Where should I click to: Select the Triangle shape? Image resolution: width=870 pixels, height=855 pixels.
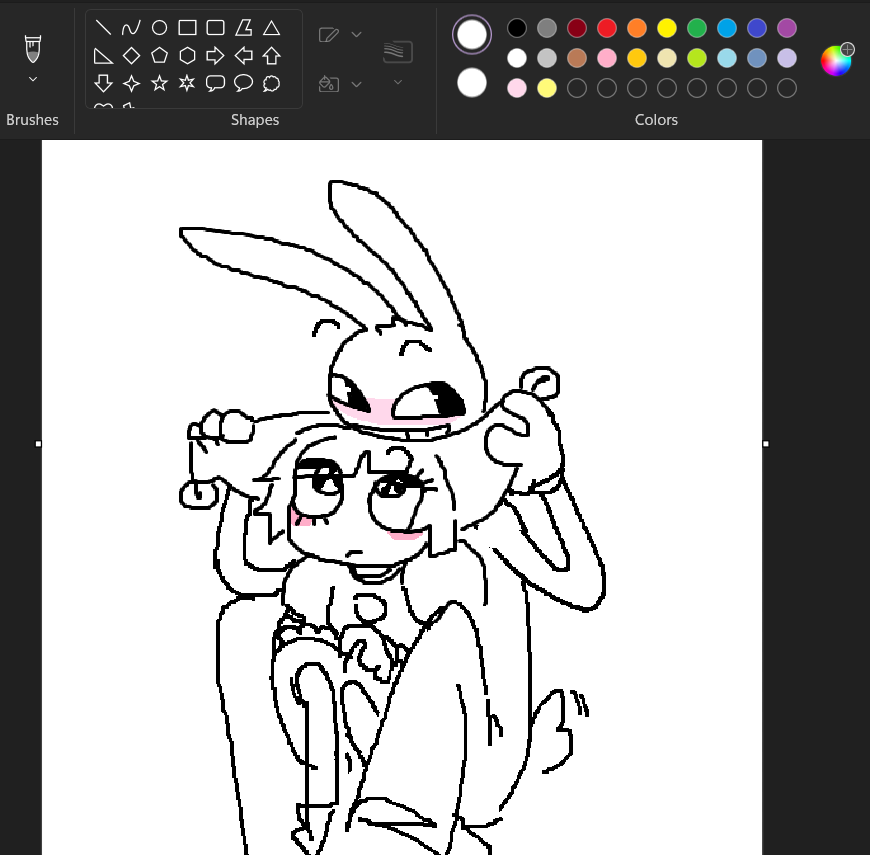(271, 27)
